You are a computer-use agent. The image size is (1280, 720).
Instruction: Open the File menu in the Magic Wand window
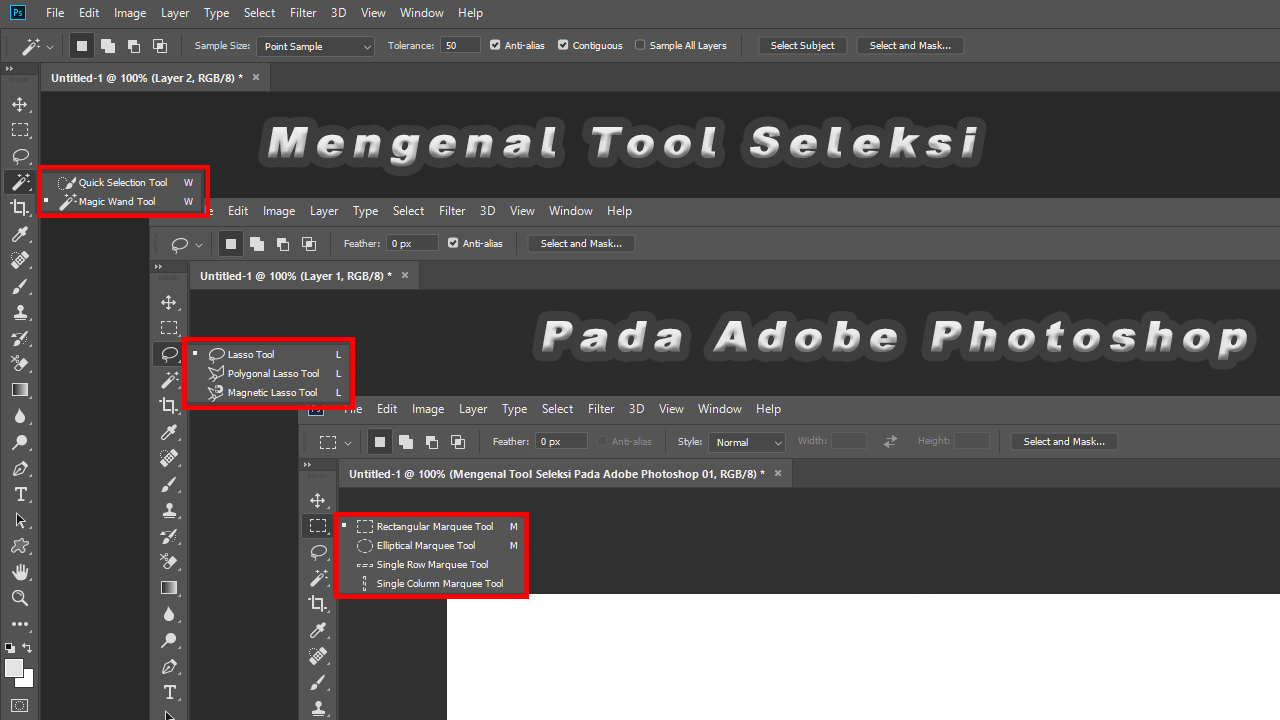(x=55, y=13)
